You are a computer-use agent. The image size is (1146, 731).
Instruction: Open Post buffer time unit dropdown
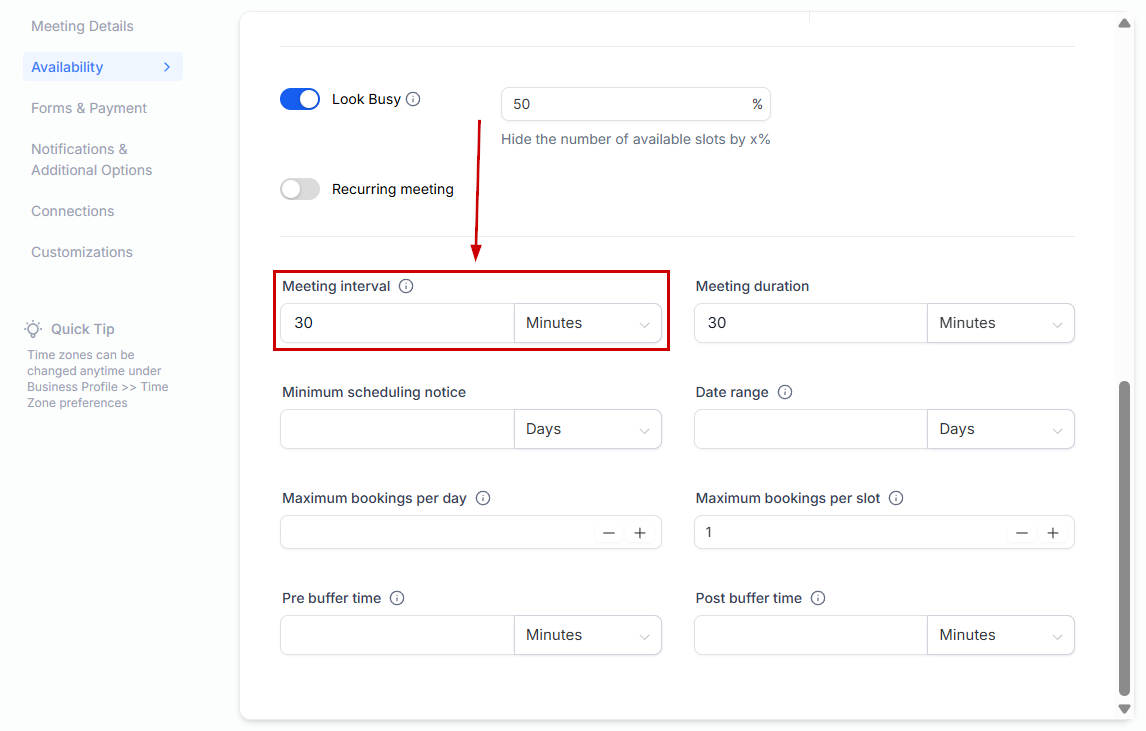click(x=1000, y=635)
